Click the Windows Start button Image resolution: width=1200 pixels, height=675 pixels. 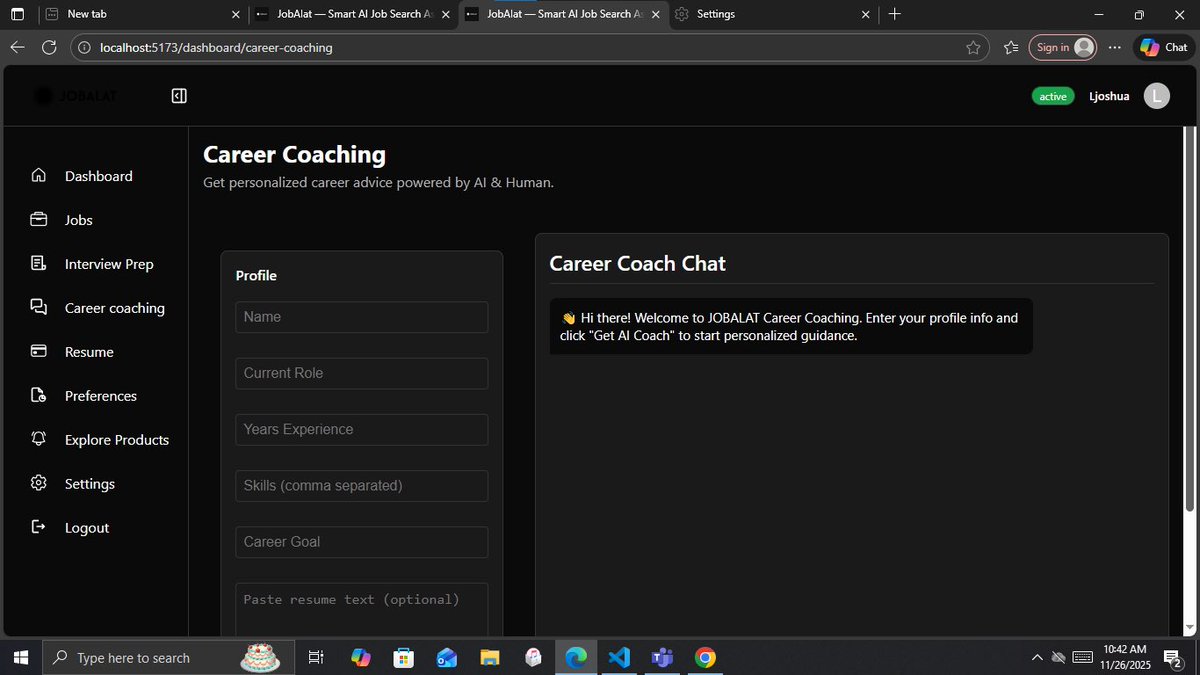pyautogui.click(x=20, y=657)
